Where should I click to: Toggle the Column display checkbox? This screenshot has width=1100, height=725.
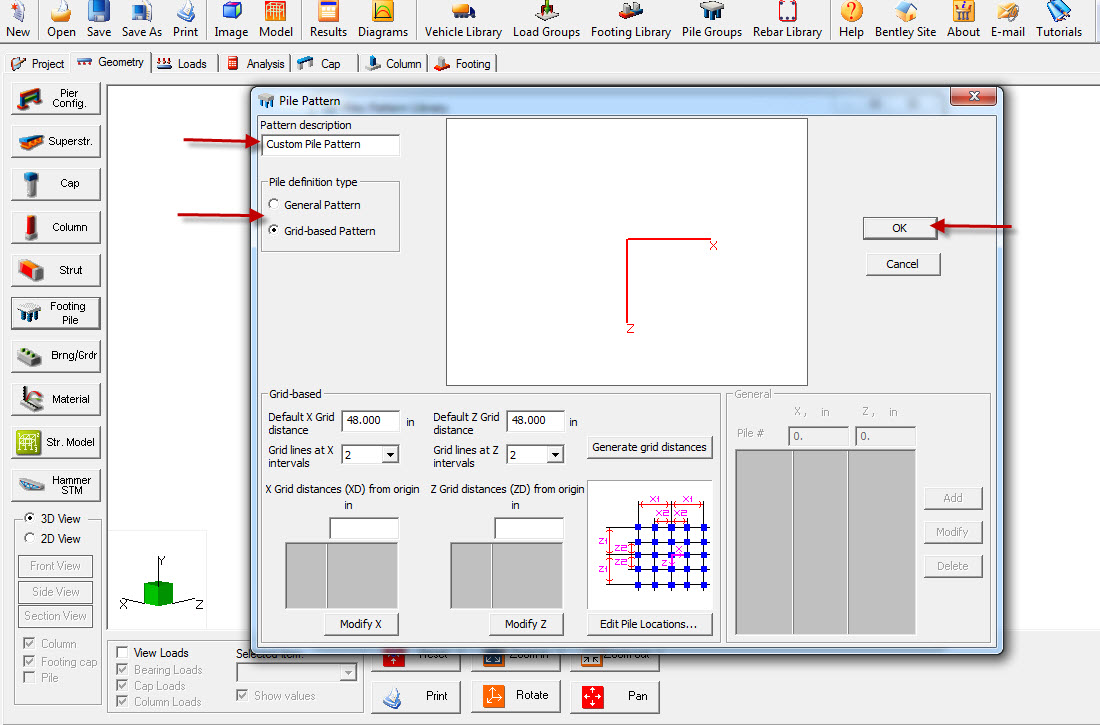point(29,643)
